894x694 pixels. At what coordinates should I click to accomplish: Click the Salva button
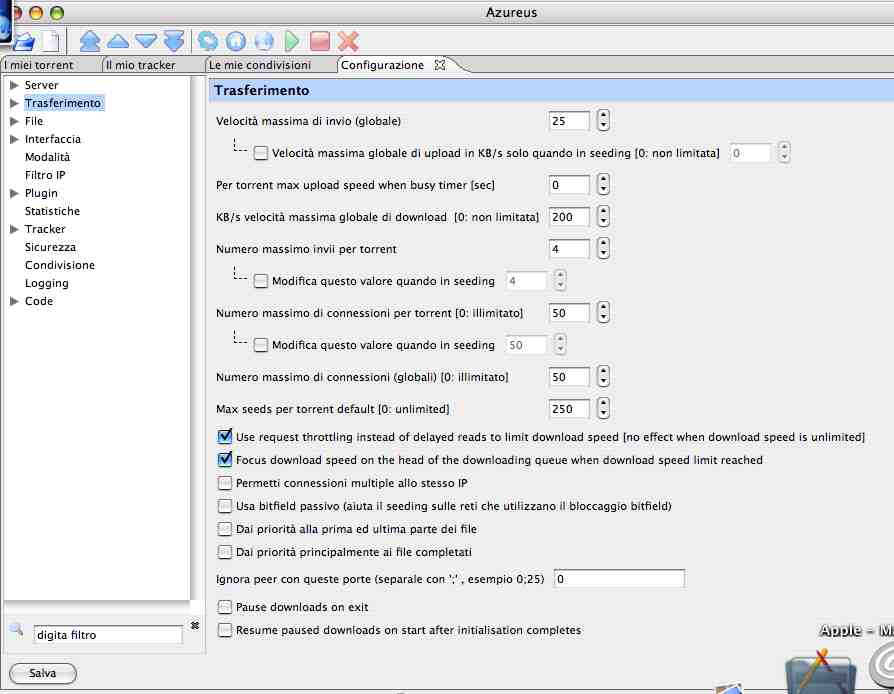[x=43, y=673]
